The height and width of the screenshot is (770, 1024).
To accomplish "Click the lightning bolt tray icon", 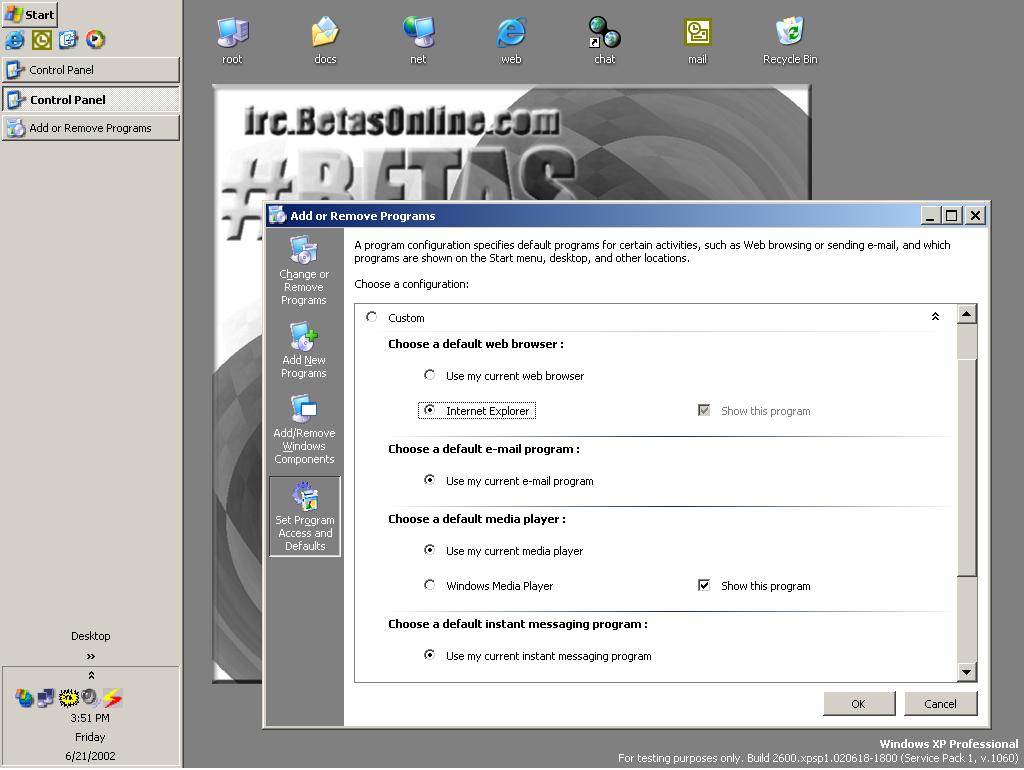I will 112,698.
